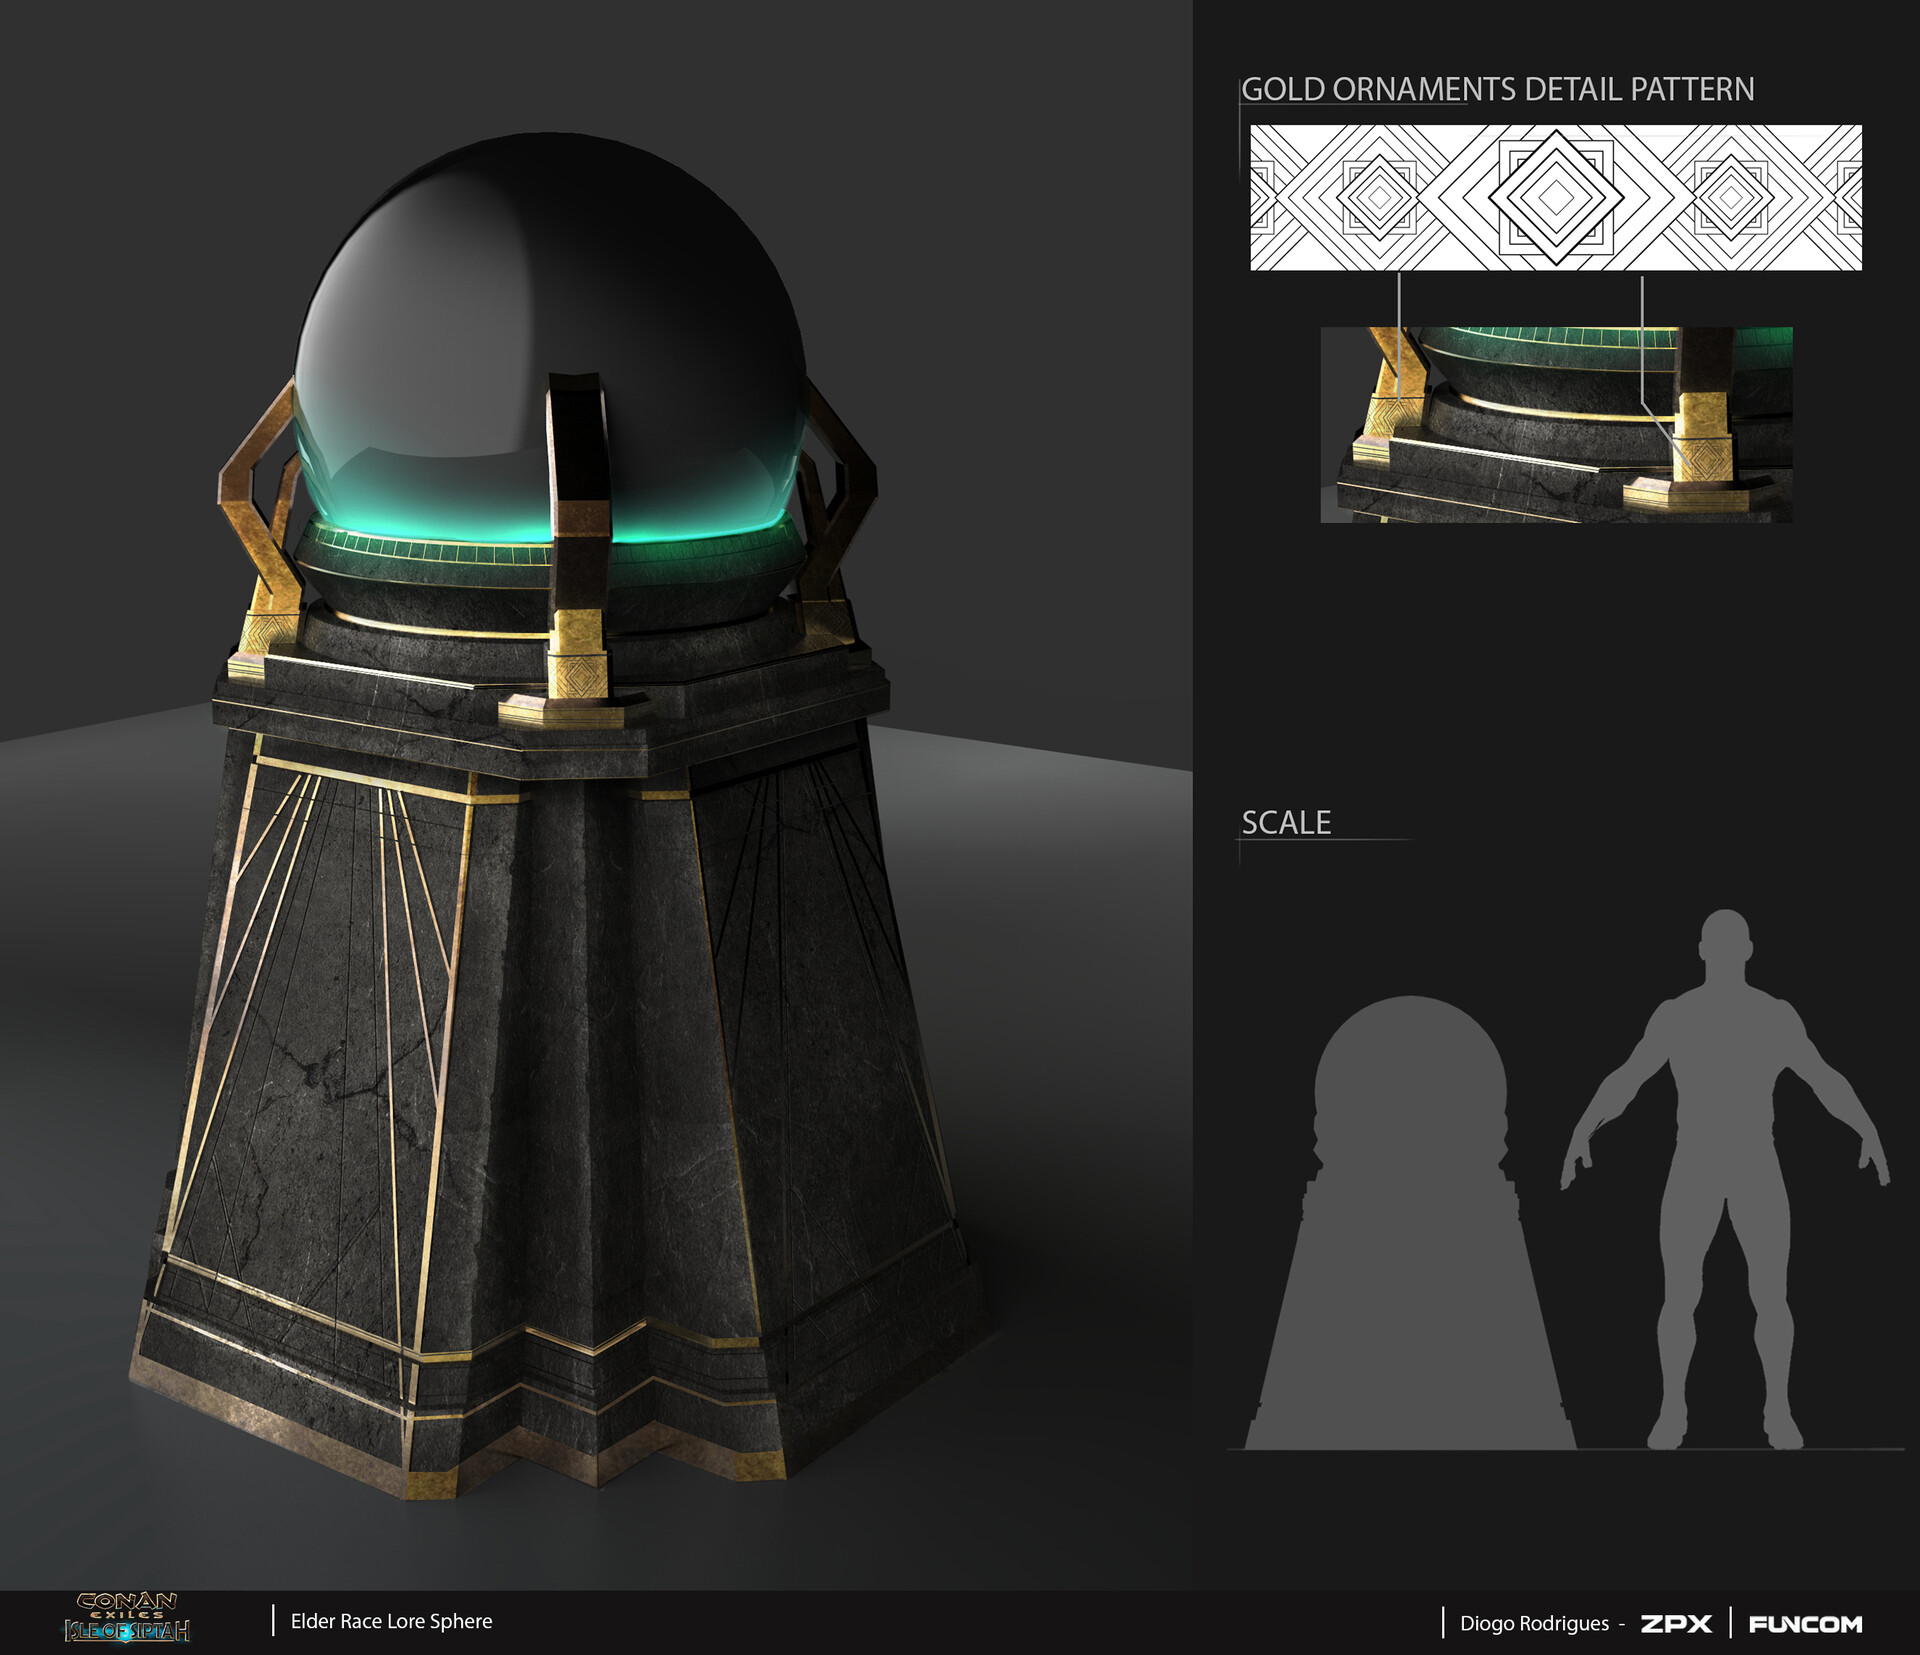
Task: Open the gold ornament line pattern image
Action: [x=1556, y=197]
